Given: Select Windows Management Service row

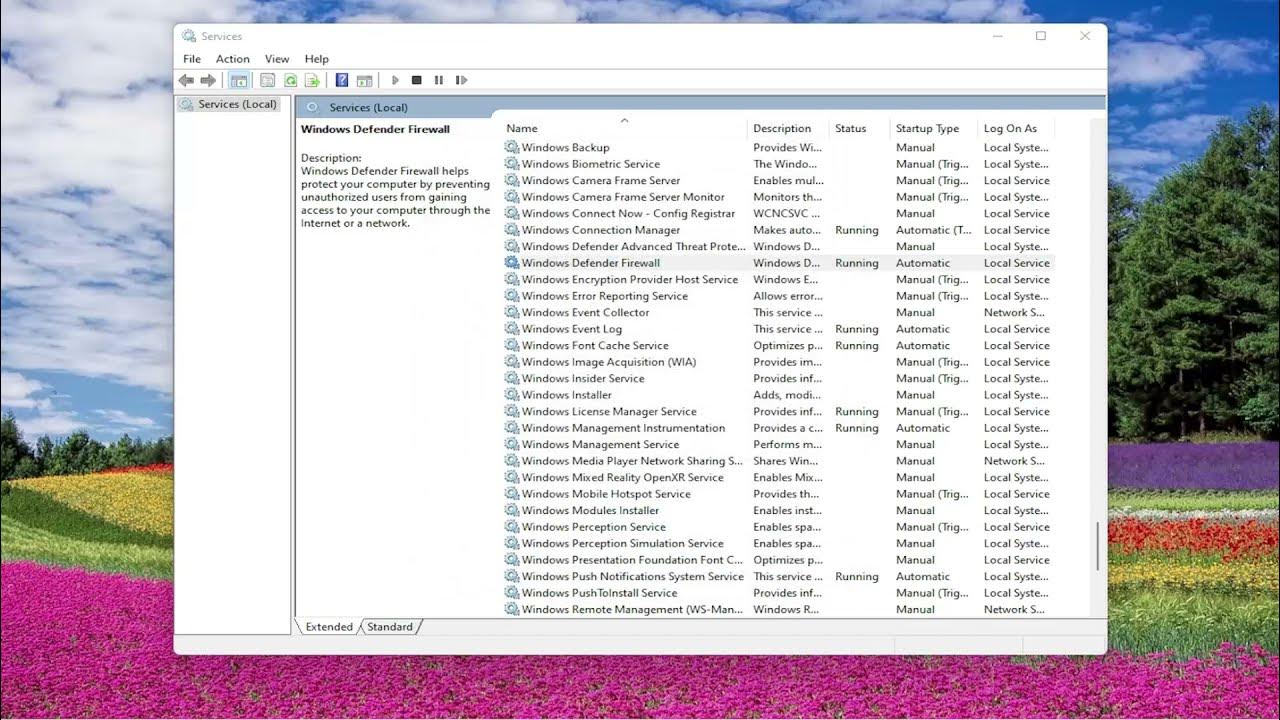Looking at the screenshot, I should 778,444.
